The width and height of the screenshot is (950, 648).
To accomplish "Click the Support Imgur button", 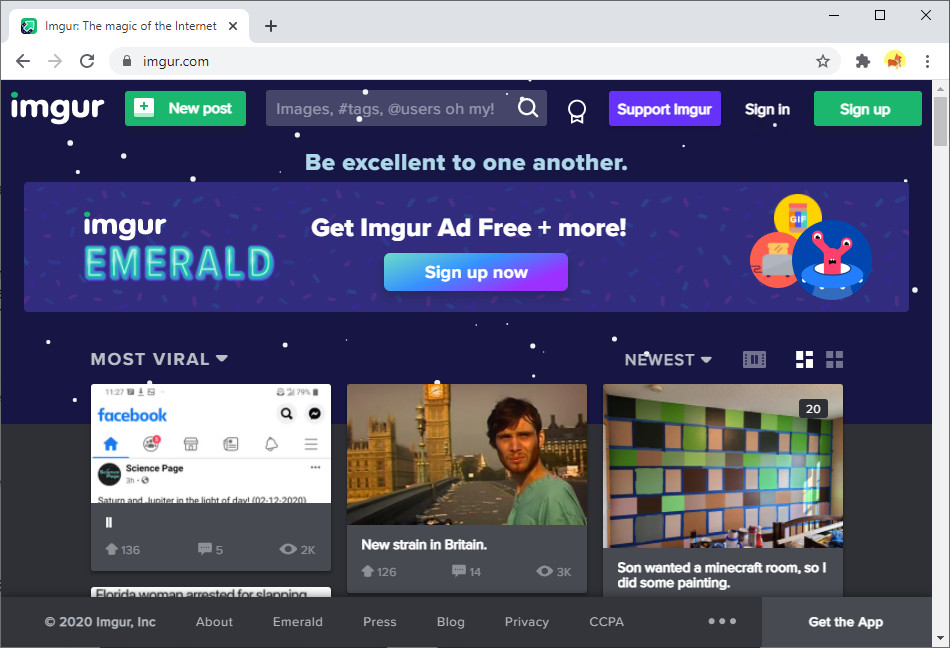I will (665, 109).
